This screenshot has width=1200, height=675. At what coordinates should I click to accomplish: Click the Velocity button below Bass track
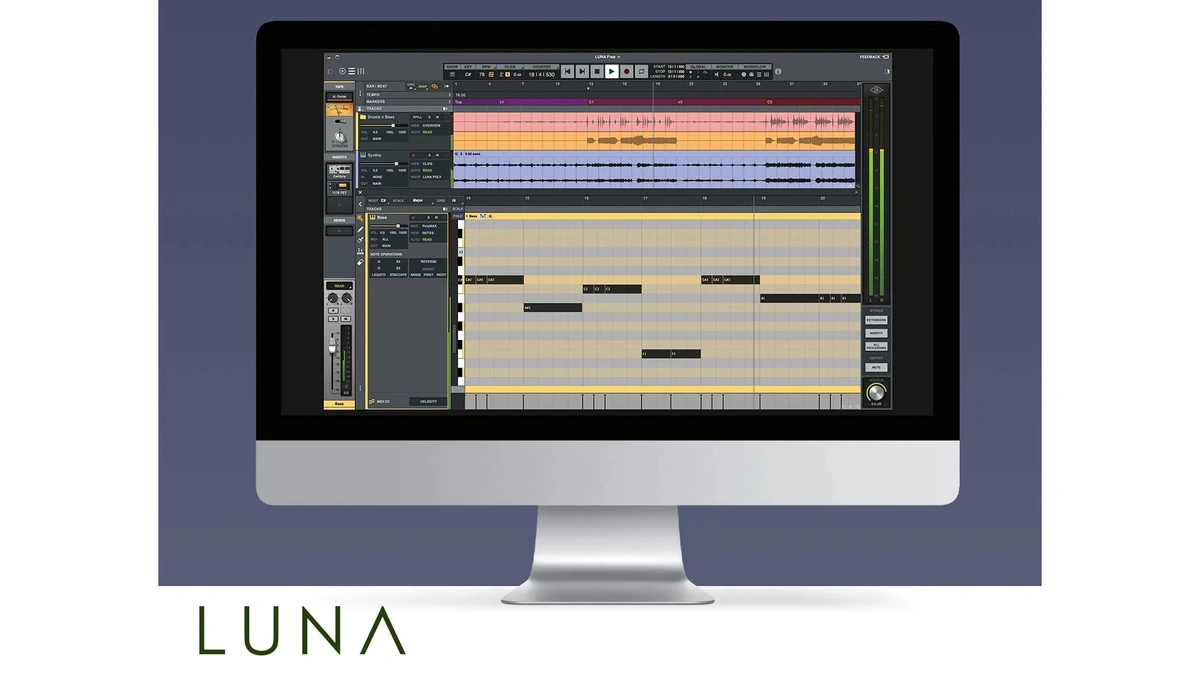[428, 401]
